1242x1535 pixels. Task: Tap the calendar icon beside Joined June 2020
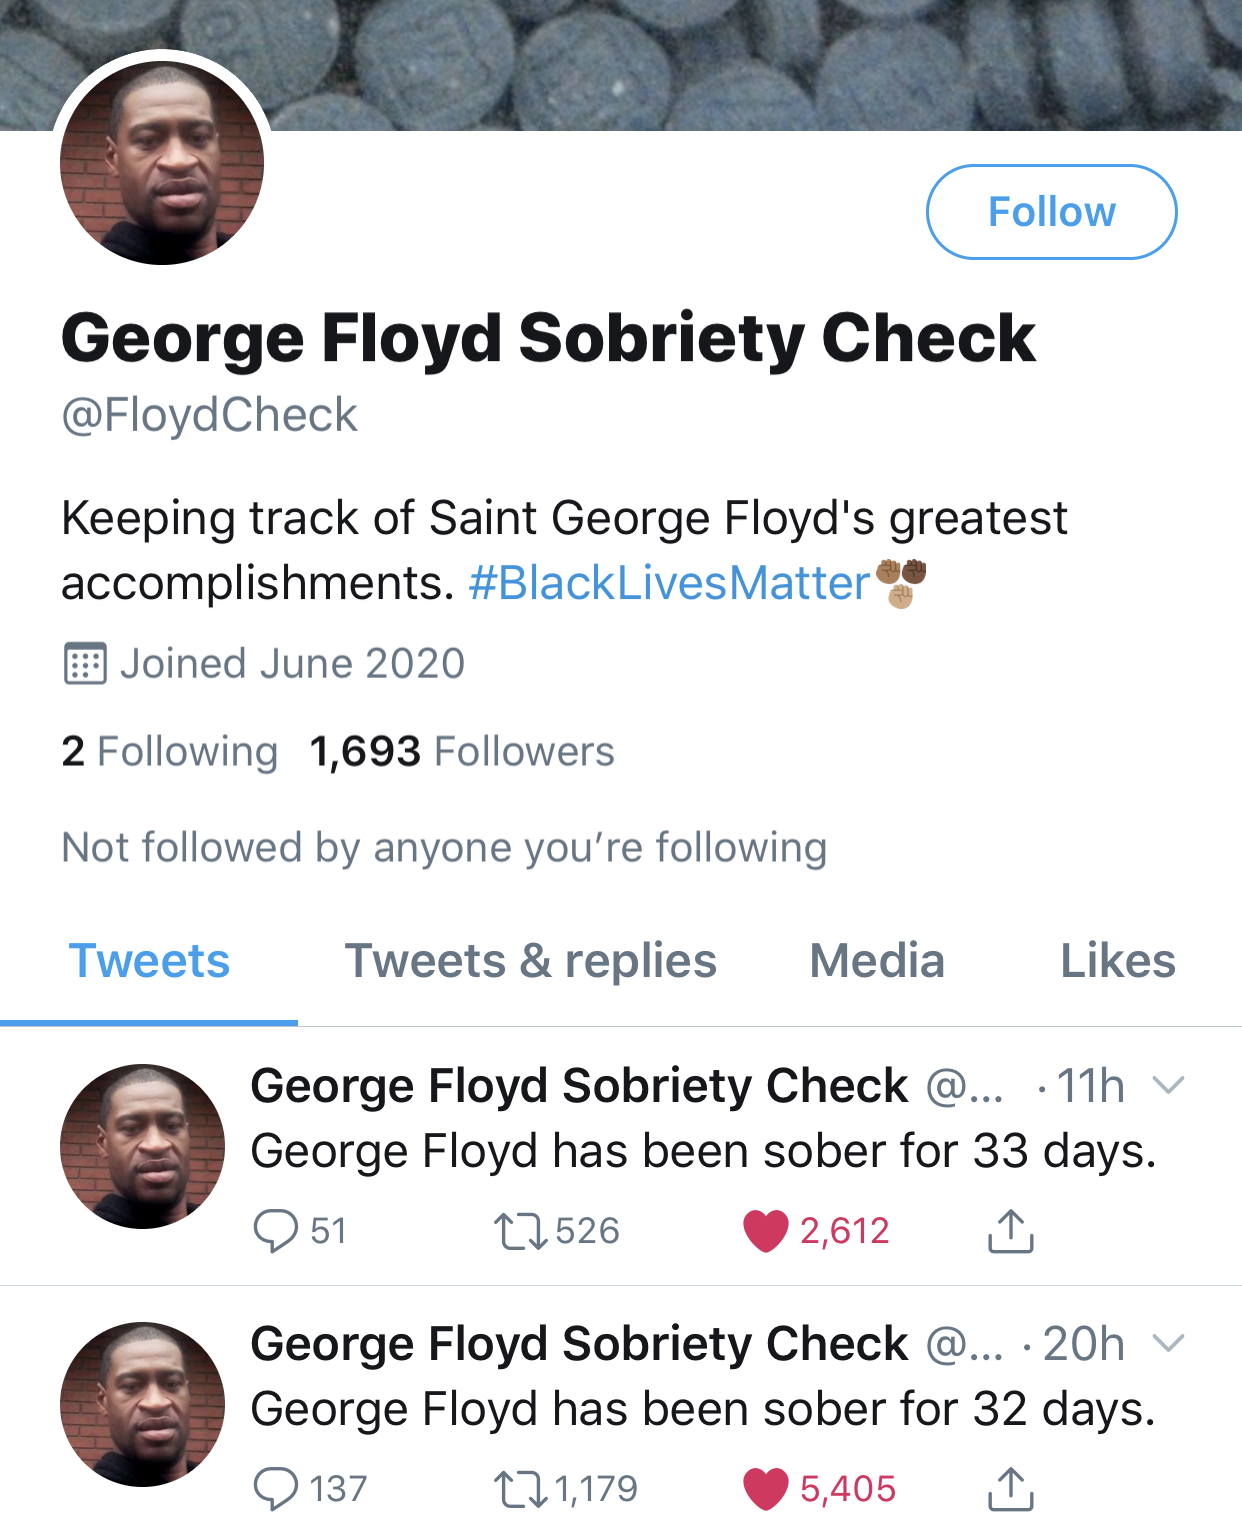[x=85, y=664]
